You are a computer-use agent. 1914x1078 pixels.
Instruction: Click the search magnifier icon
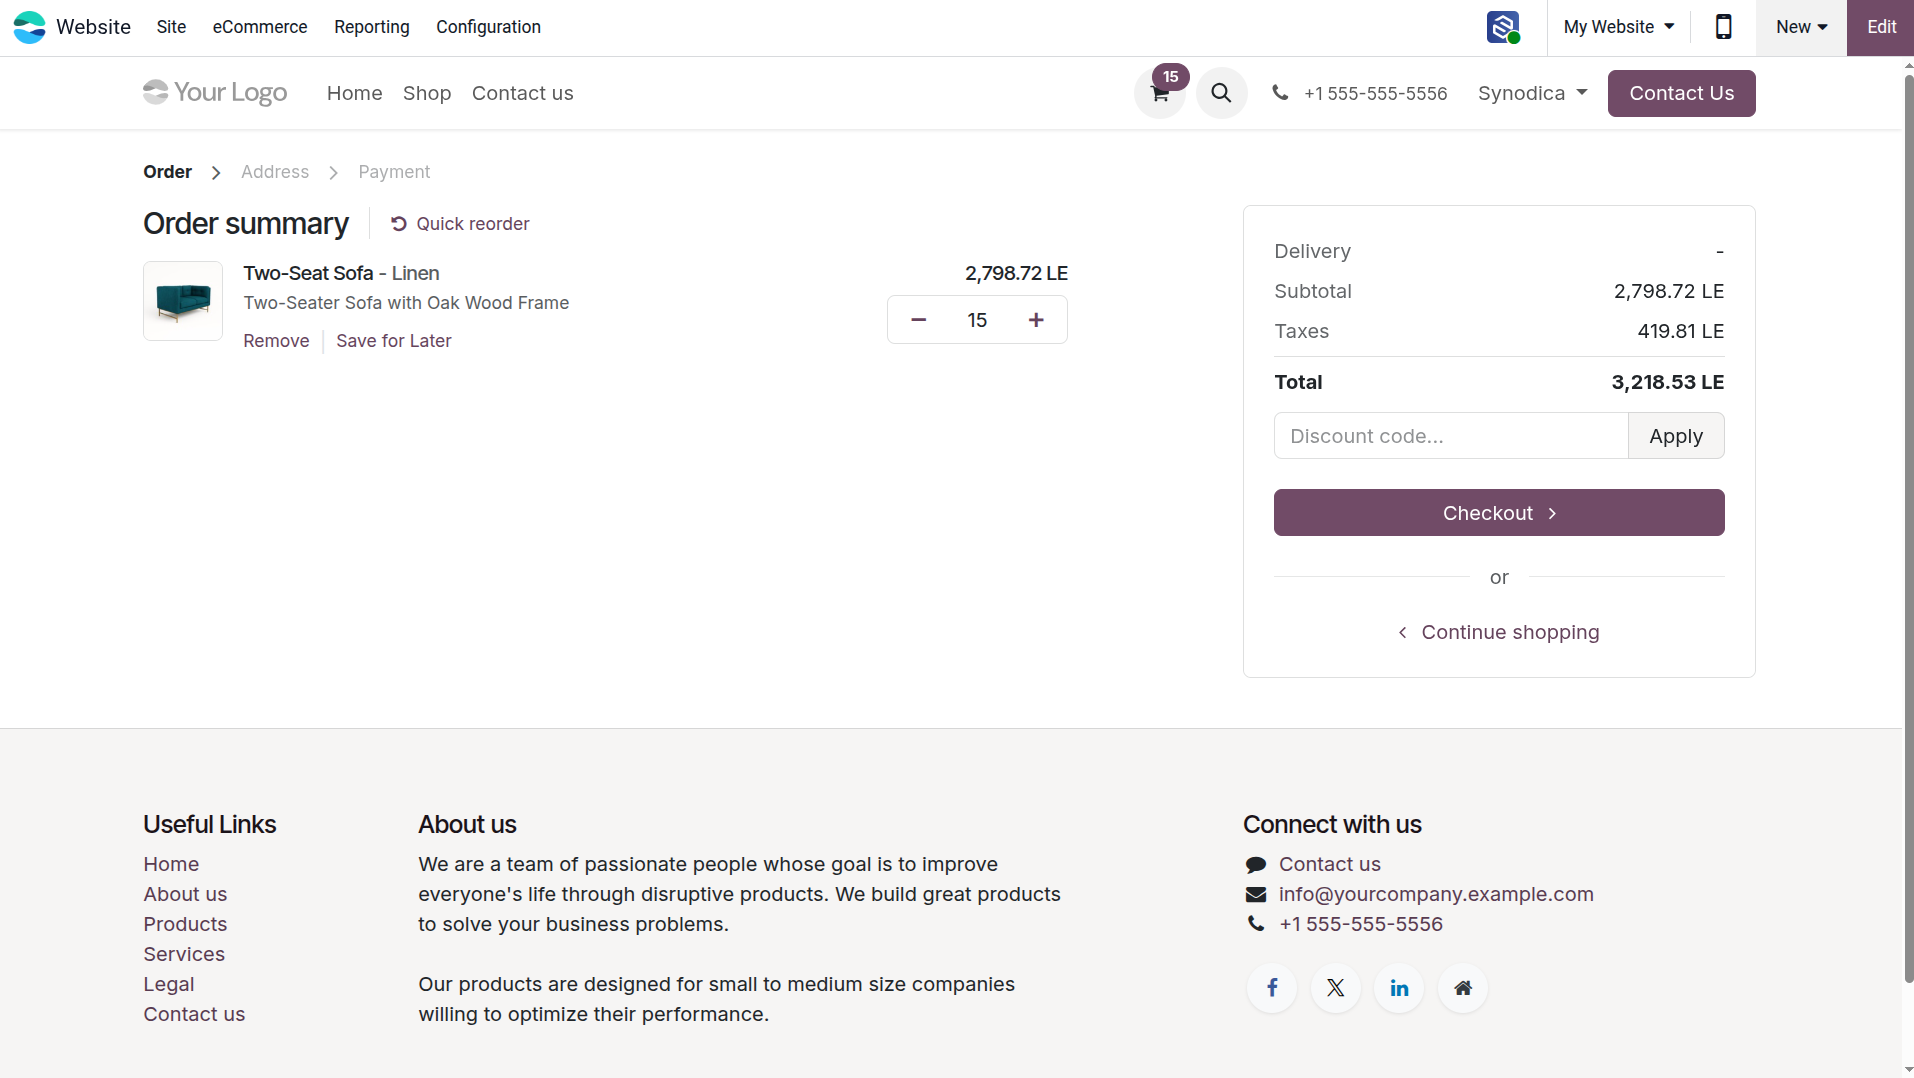pyautogui.click(x=1221, y=93)
